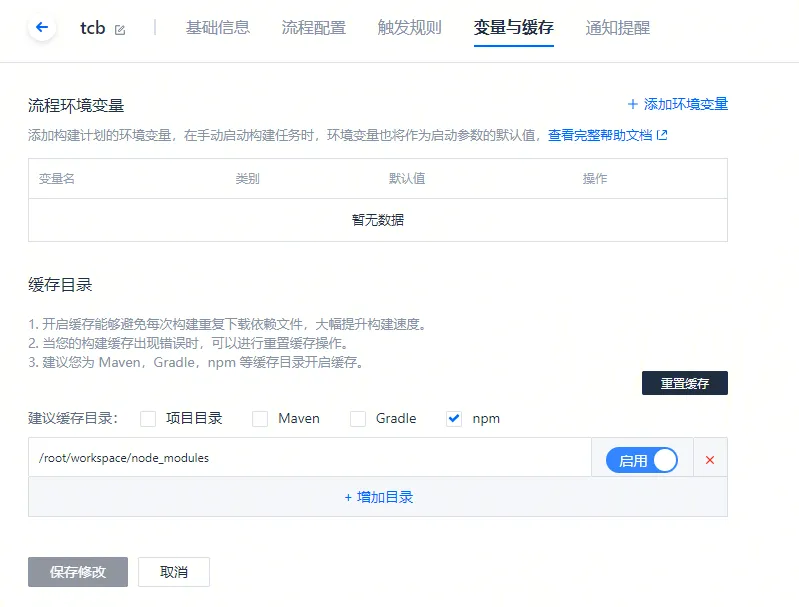Enable the Maven cache checkbox
Image resolution: width=799 pixels, height=607 pixels.
260,419
